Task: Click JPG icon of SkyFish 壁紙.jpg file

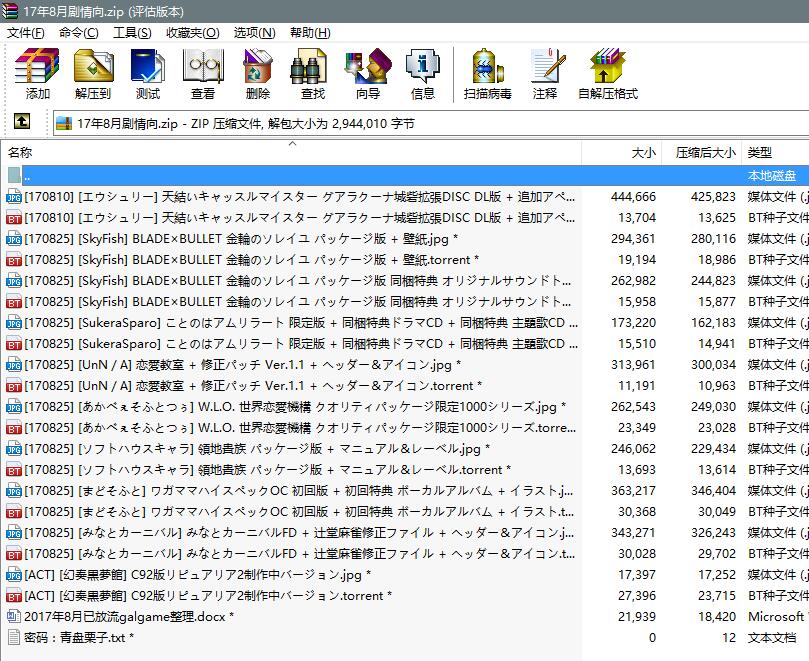Action: (x=14, y=239)
